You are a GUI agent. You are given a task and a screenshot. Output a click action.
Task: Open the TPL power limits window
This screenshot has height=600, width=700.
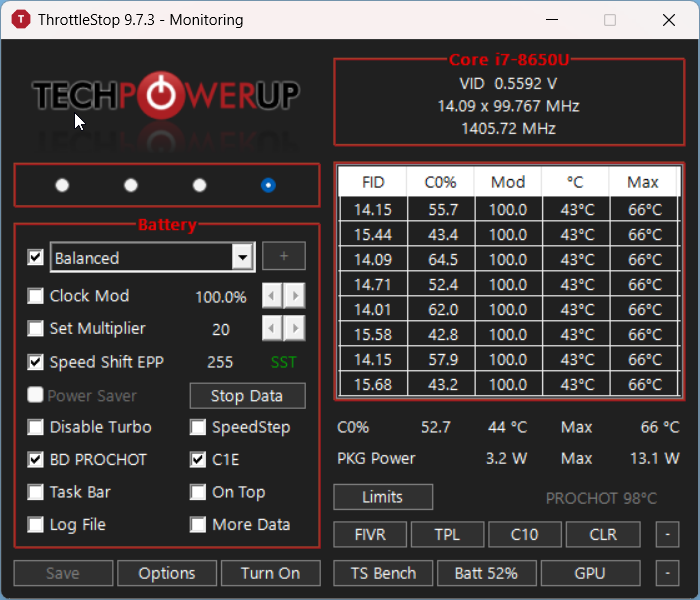pos(447,534)
